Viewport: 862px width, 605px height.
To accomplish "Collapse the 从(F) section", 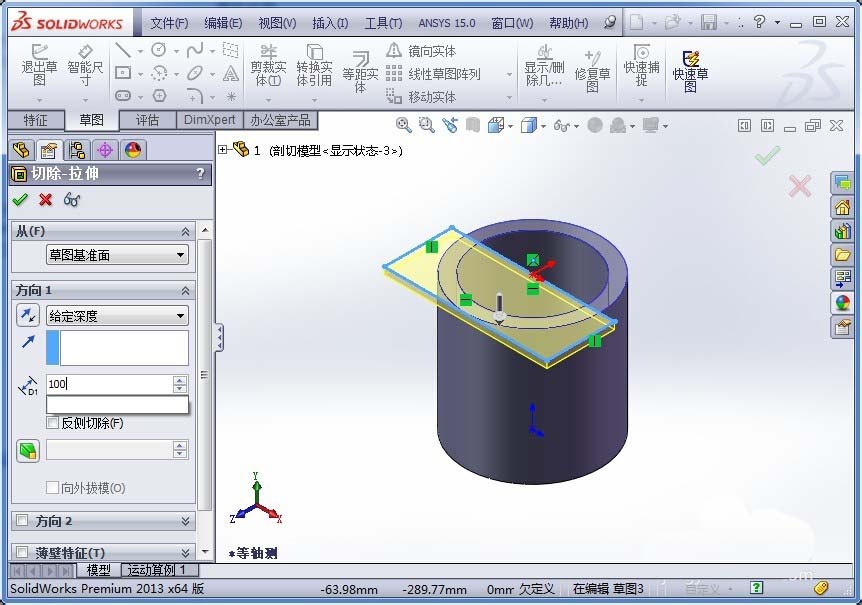I will (x=186, y=232).
